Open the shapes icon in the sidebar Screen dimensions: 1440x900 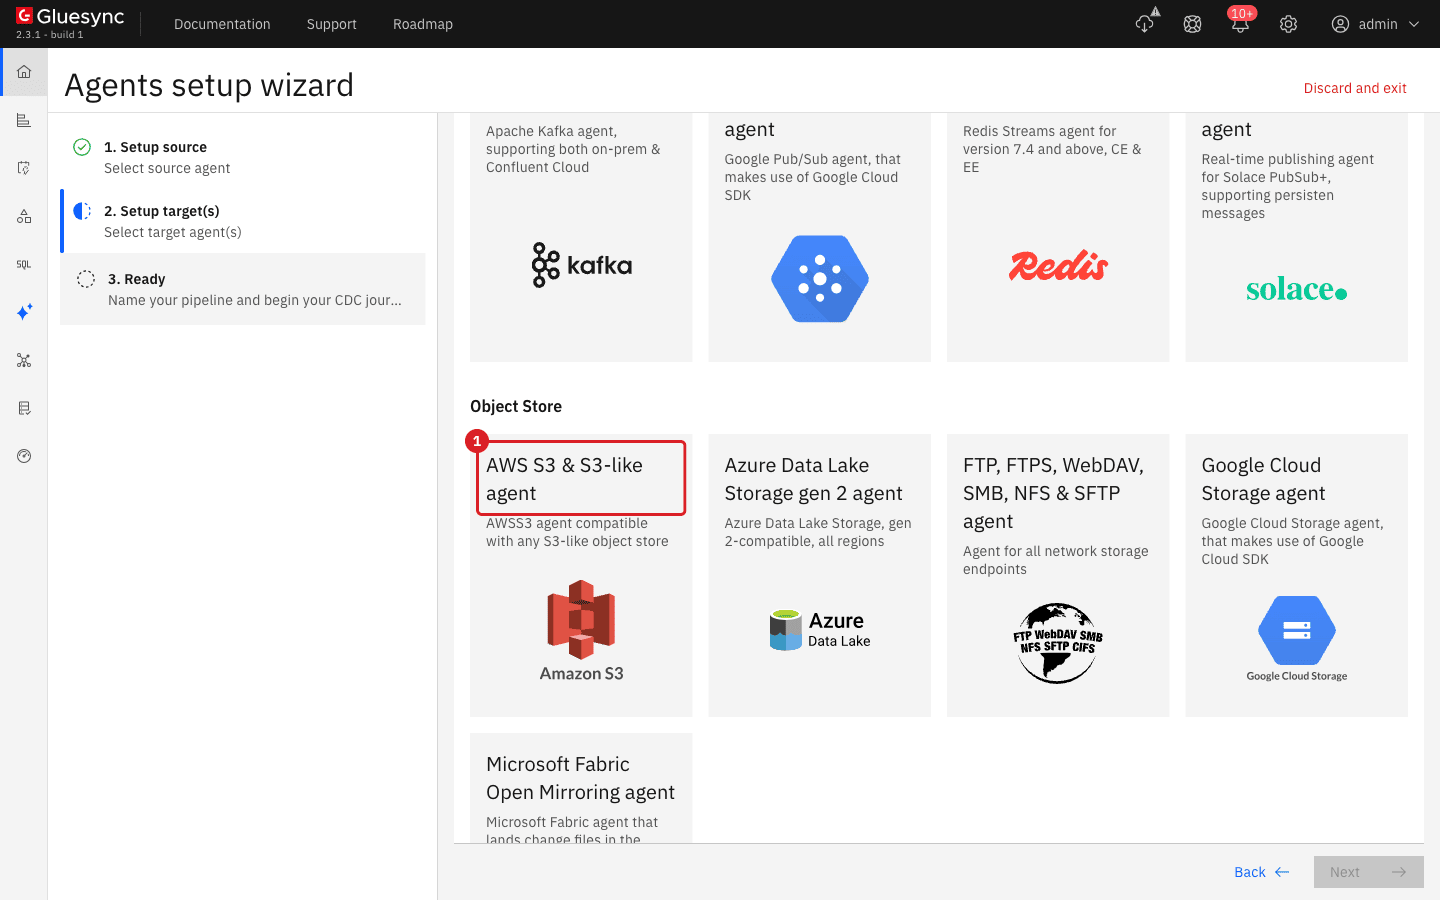coord(24,216)
